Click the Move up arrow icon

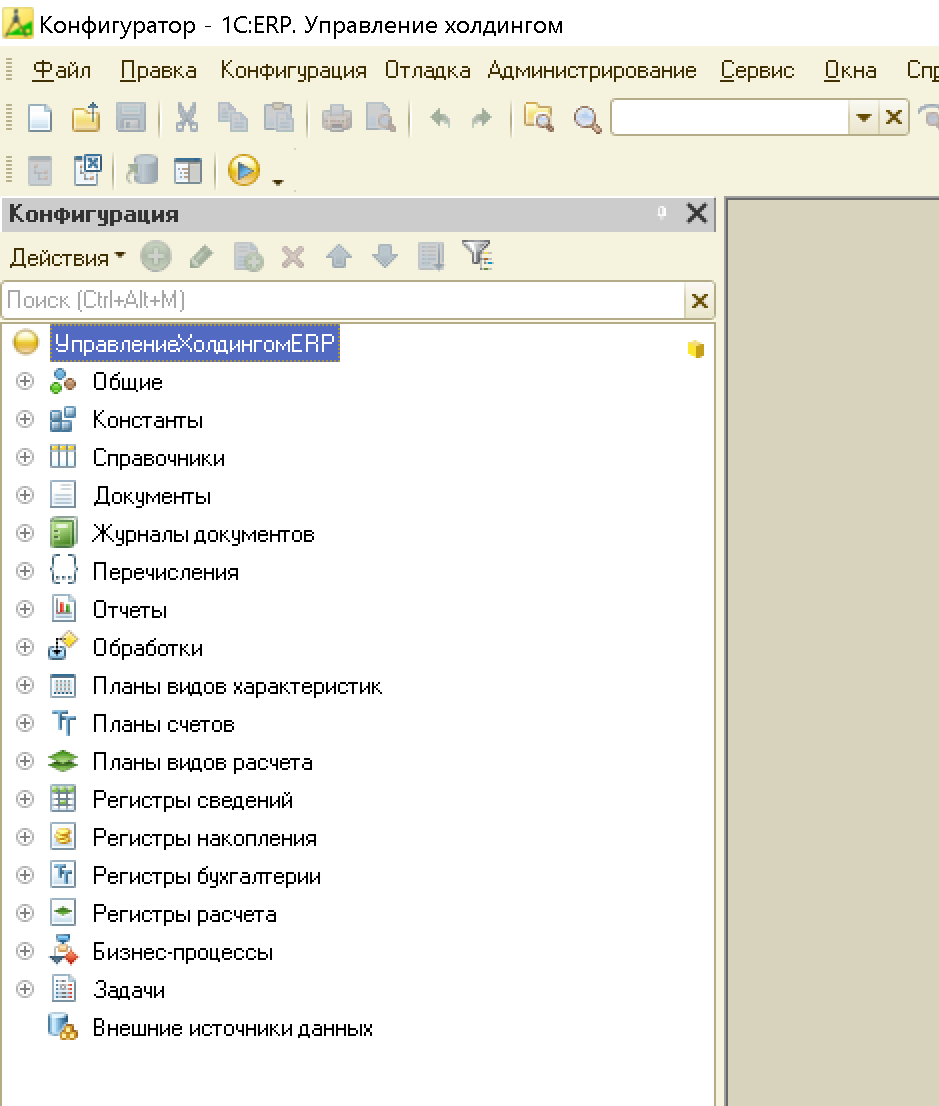tap(339, 256)
